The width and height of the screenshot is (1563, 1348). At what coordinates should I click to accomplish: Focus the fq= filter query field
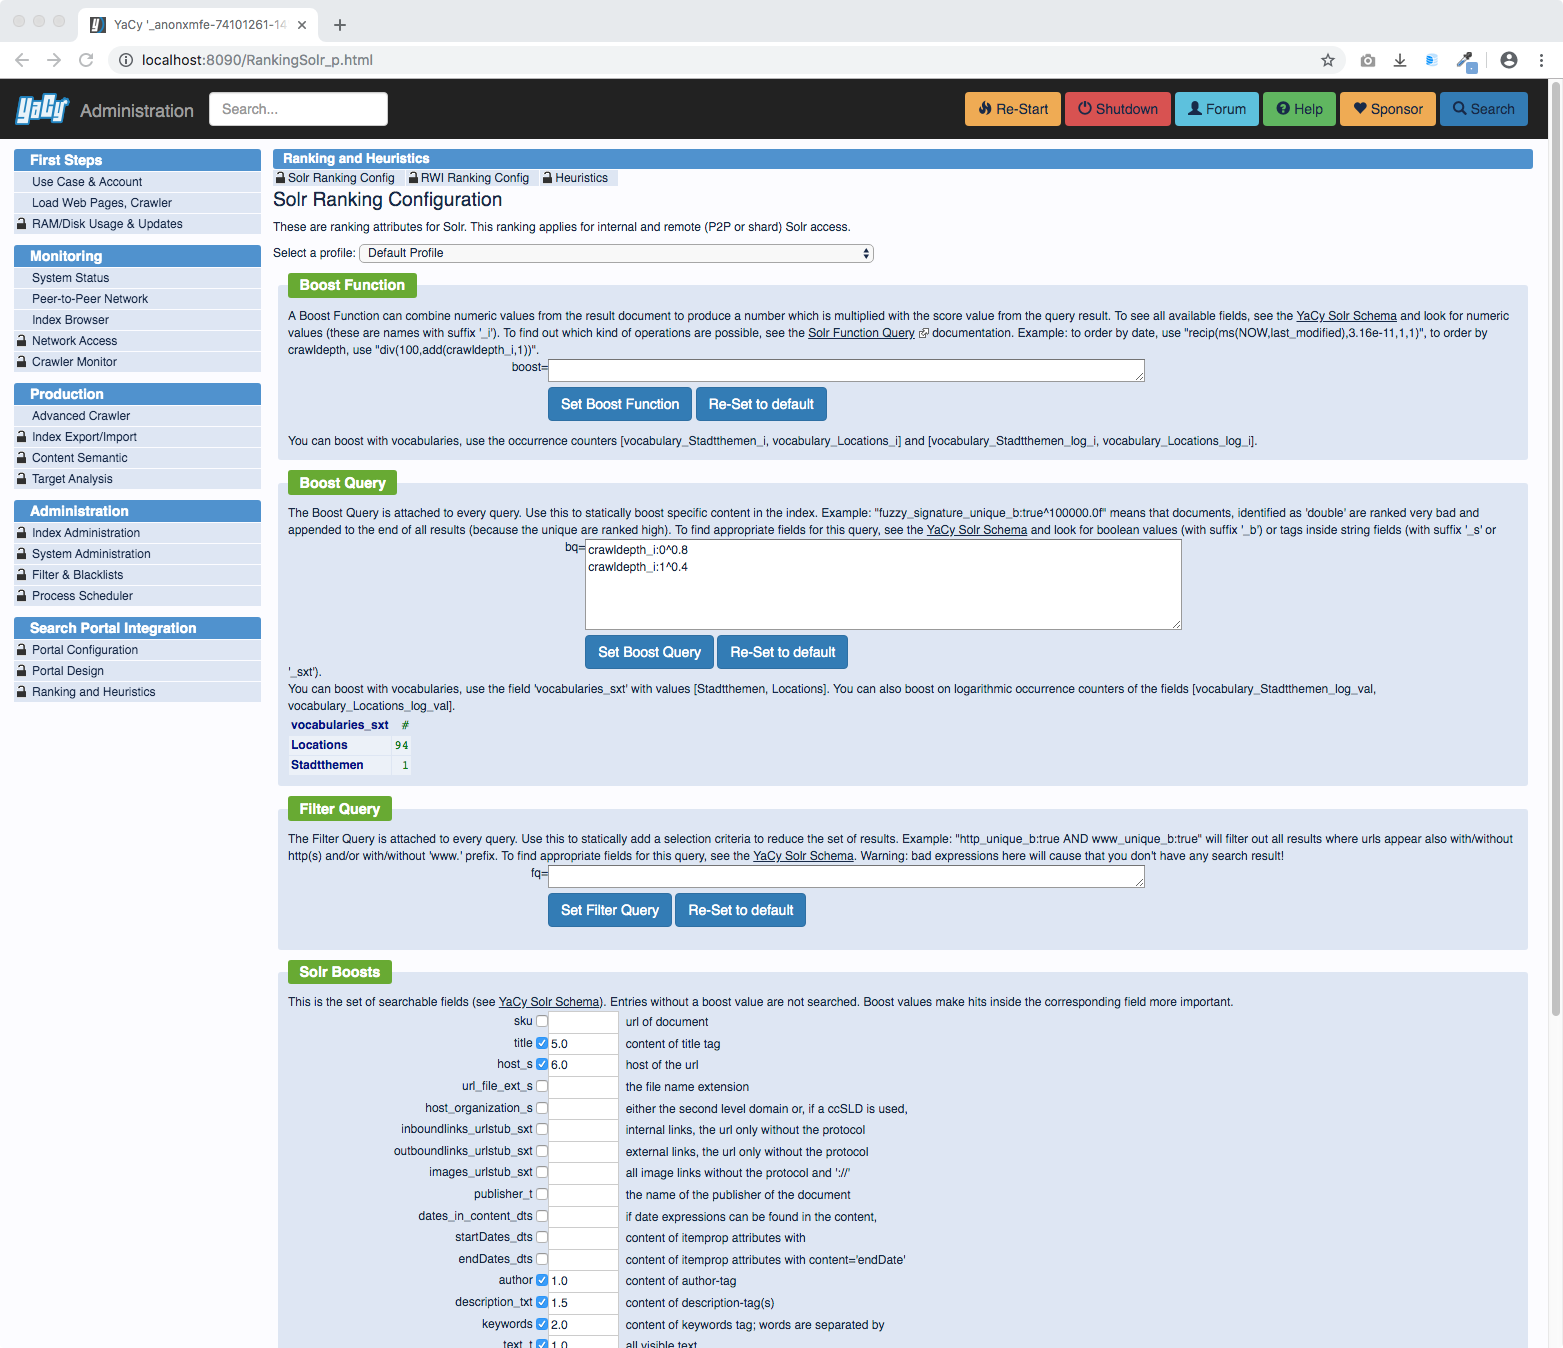coord(846,876)
